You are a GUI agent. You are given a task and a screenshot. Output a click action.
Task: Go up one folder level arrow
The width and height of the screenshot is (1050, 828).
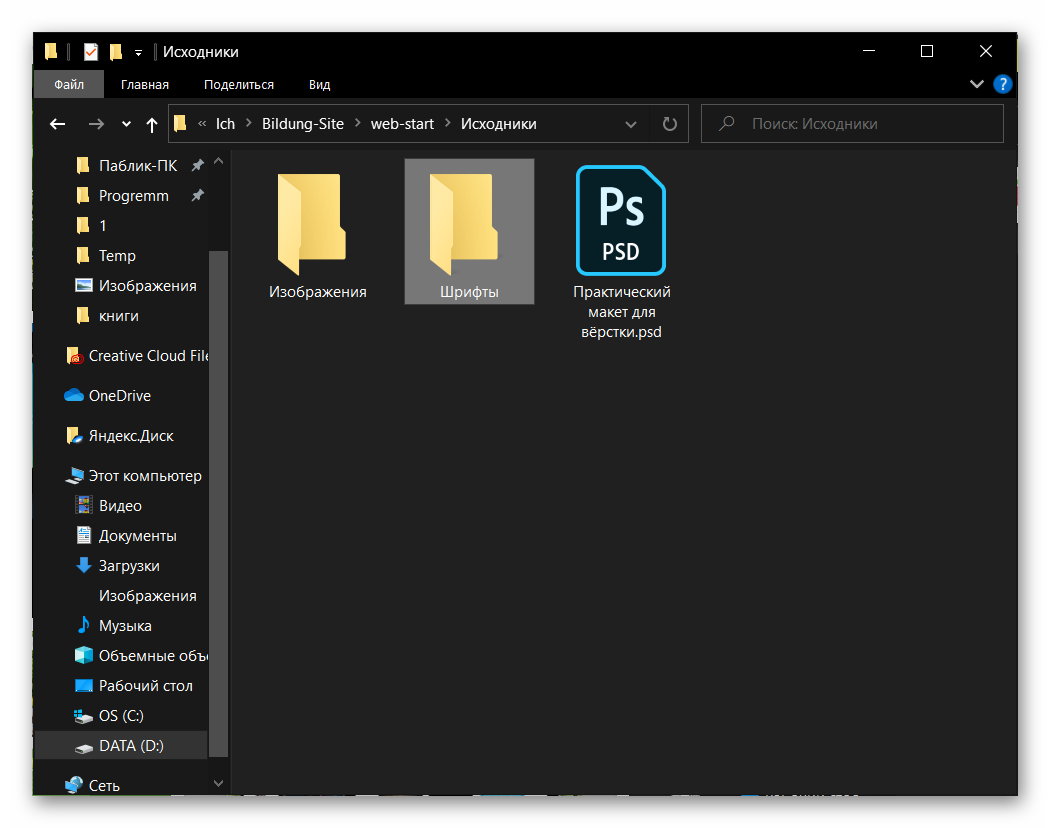[152, 124]
